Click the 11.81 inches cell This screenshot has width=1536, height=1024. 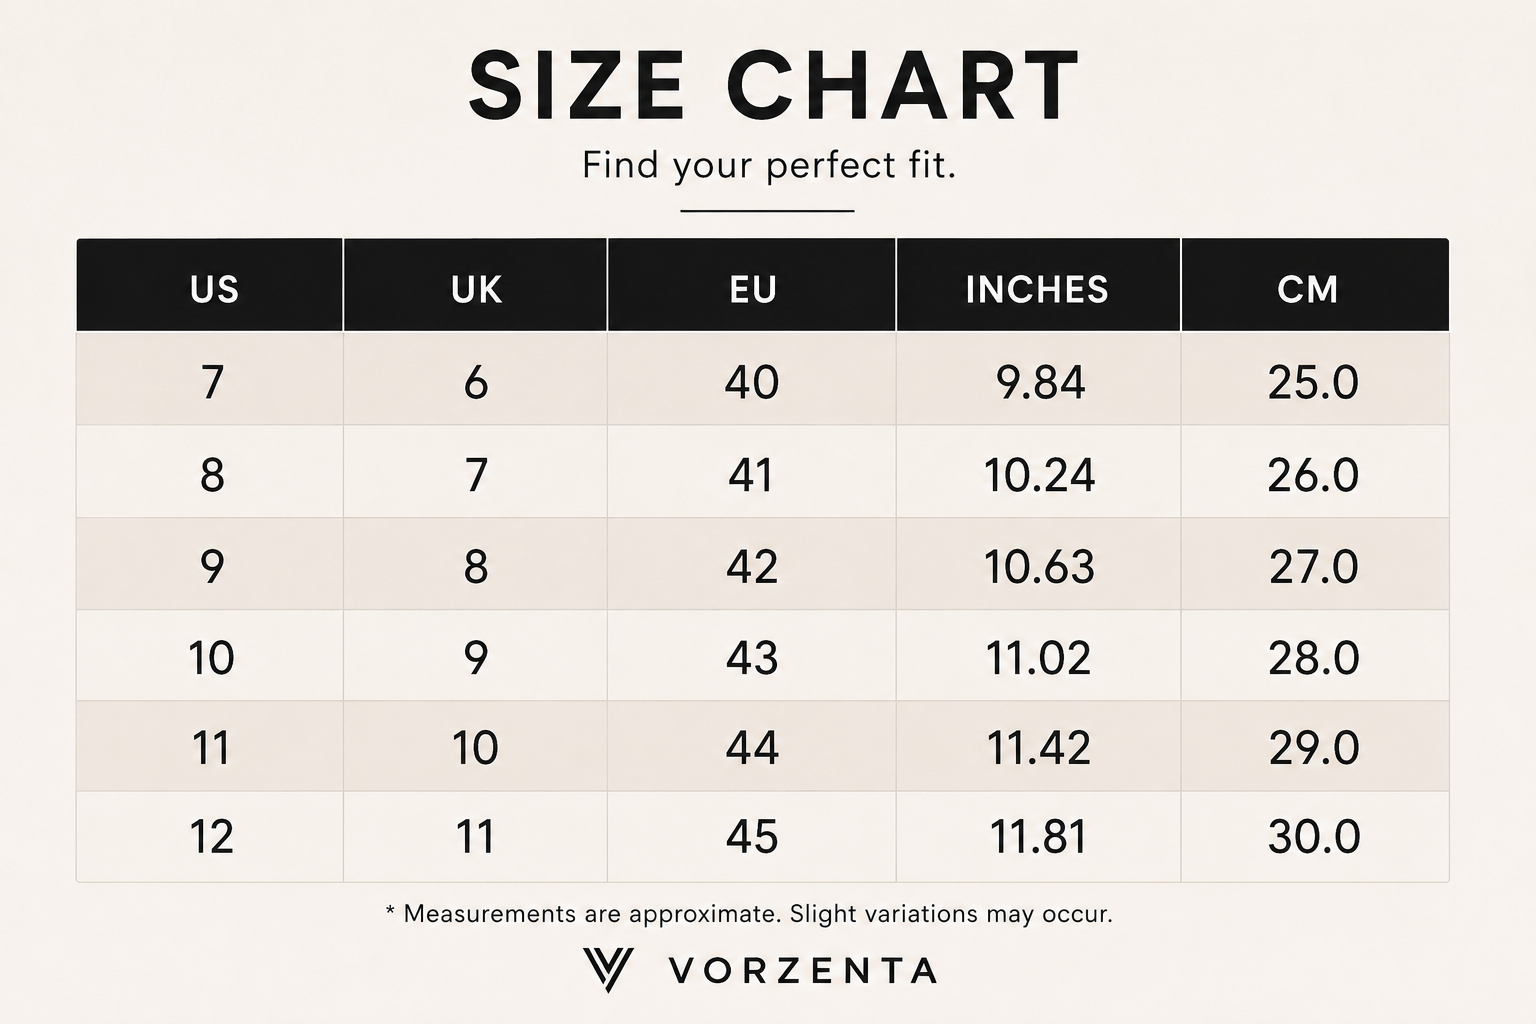pos(1038,837)
